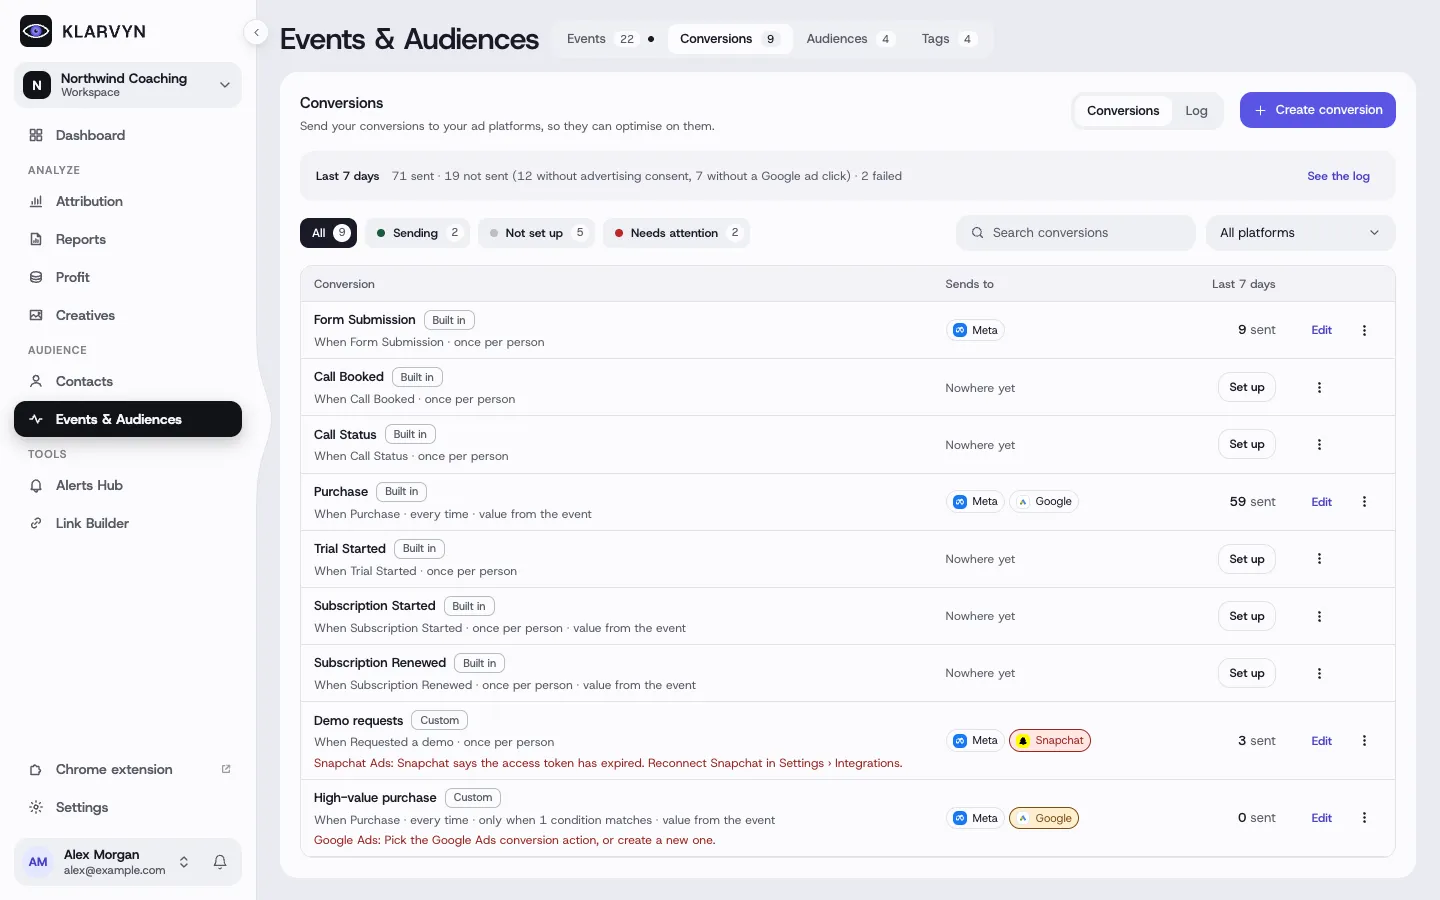
Task: Open more options for Demo requests row
Action: click(1364, 741)
